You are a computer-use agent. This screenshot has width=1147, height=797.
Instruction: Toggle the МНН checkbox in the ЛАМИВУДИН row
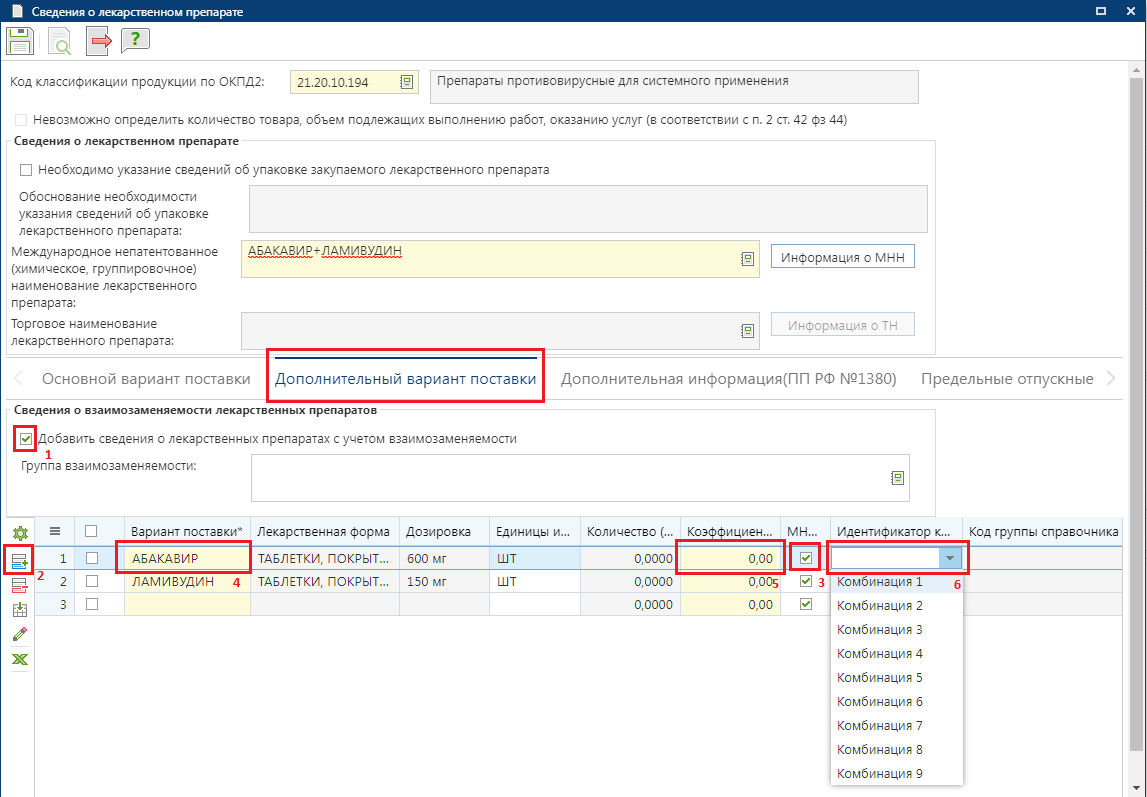806,581
